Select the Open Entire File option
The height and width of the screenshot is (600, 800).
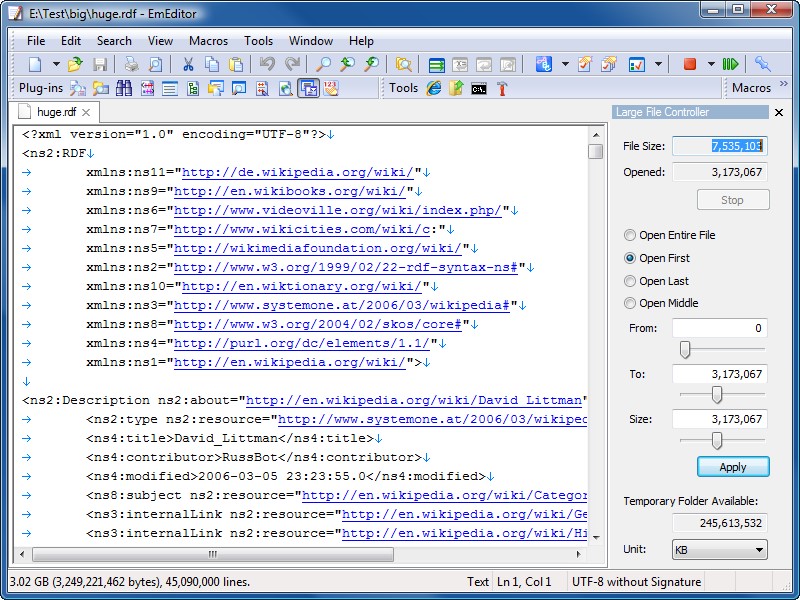[x=630, y=236]
